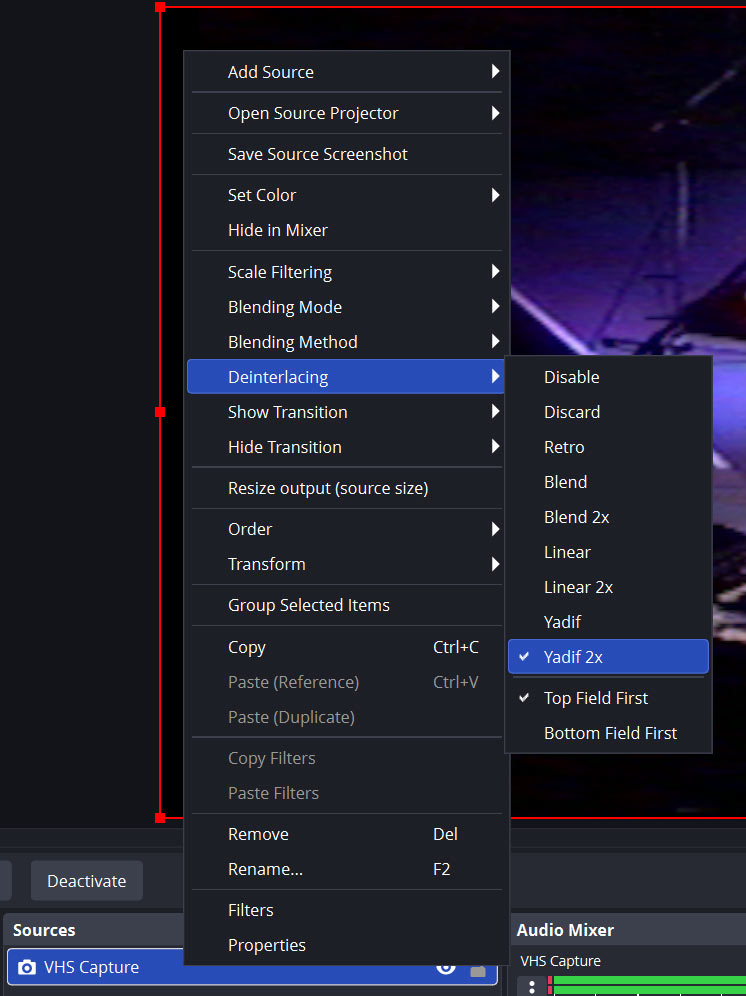Open the Audio Mixer three-dot options menu
Screen dimensions: 746x996
pyautogui.click(x=532, y=987)
